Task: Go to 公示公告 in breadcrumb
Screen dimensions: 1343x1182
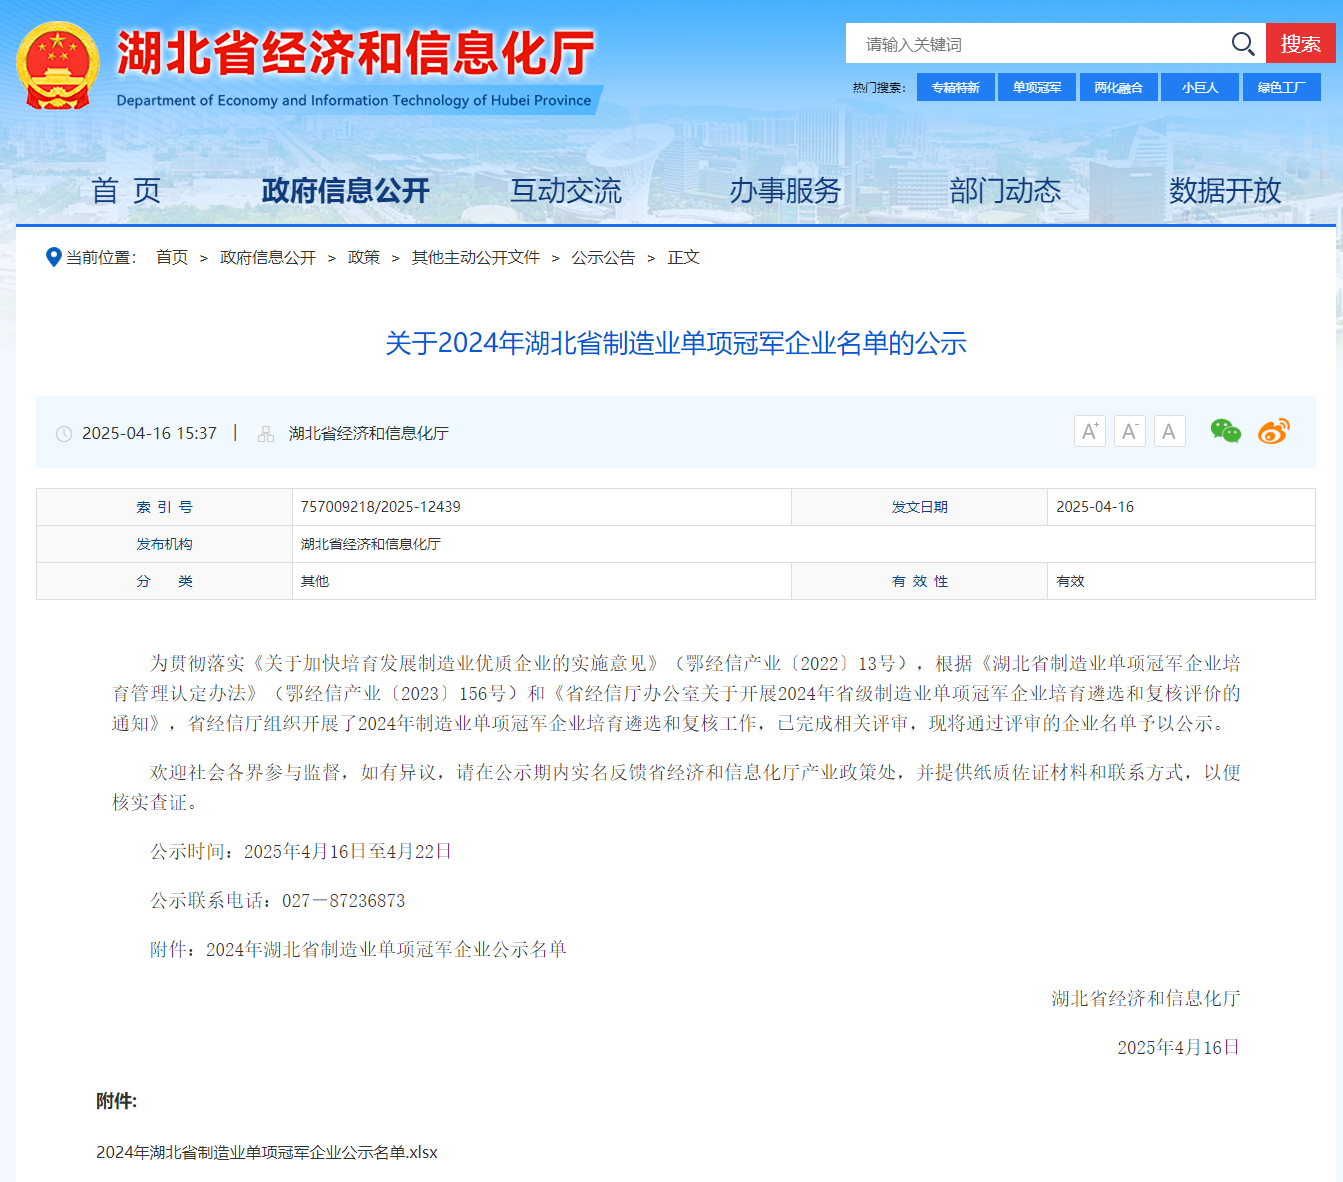Action: point(603,257)
